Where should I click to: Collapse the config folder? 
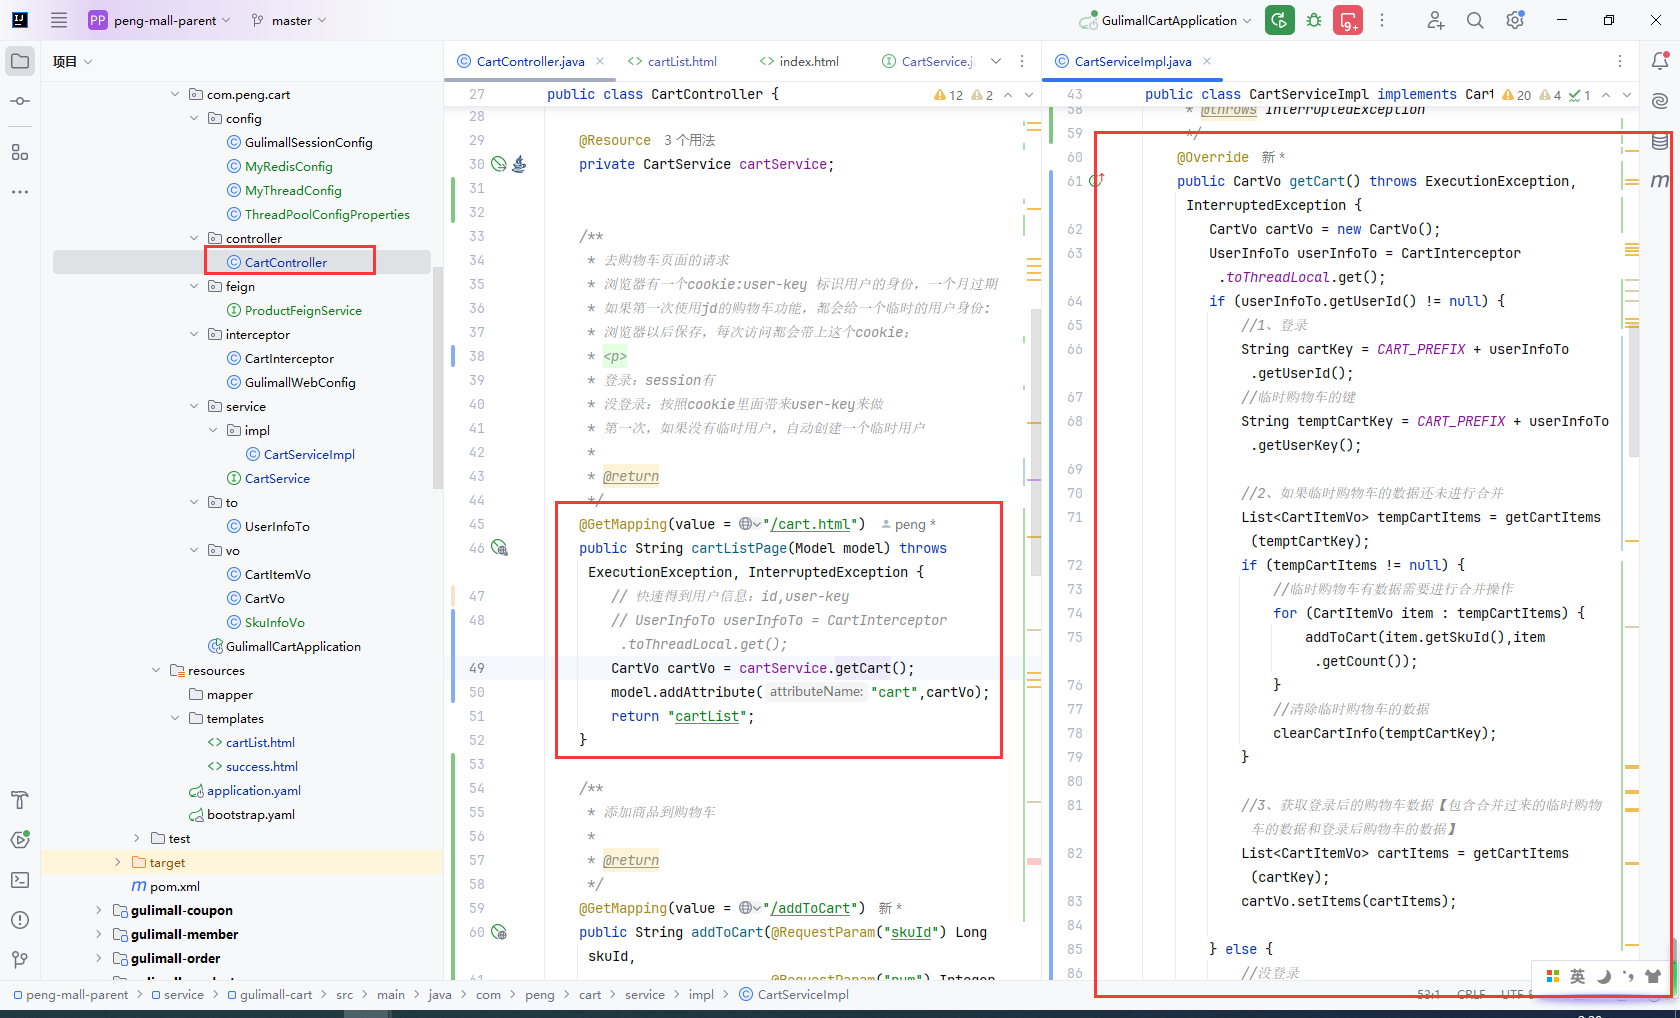pyautogui.click(x=194, y=118)
